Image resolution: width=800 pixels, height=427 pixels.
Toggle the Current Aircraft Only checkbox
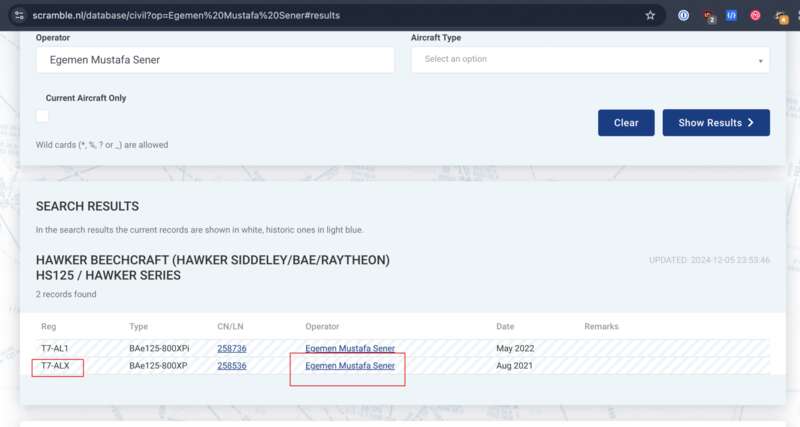[x=43, y=116]
